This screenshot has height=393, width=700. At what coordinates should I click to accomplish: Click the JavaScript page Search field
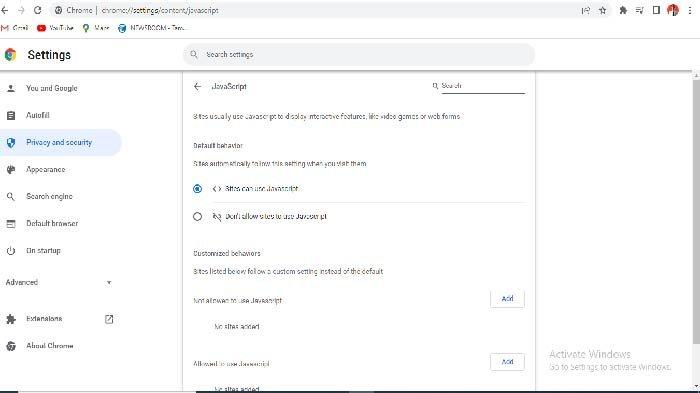pos(478,86)
